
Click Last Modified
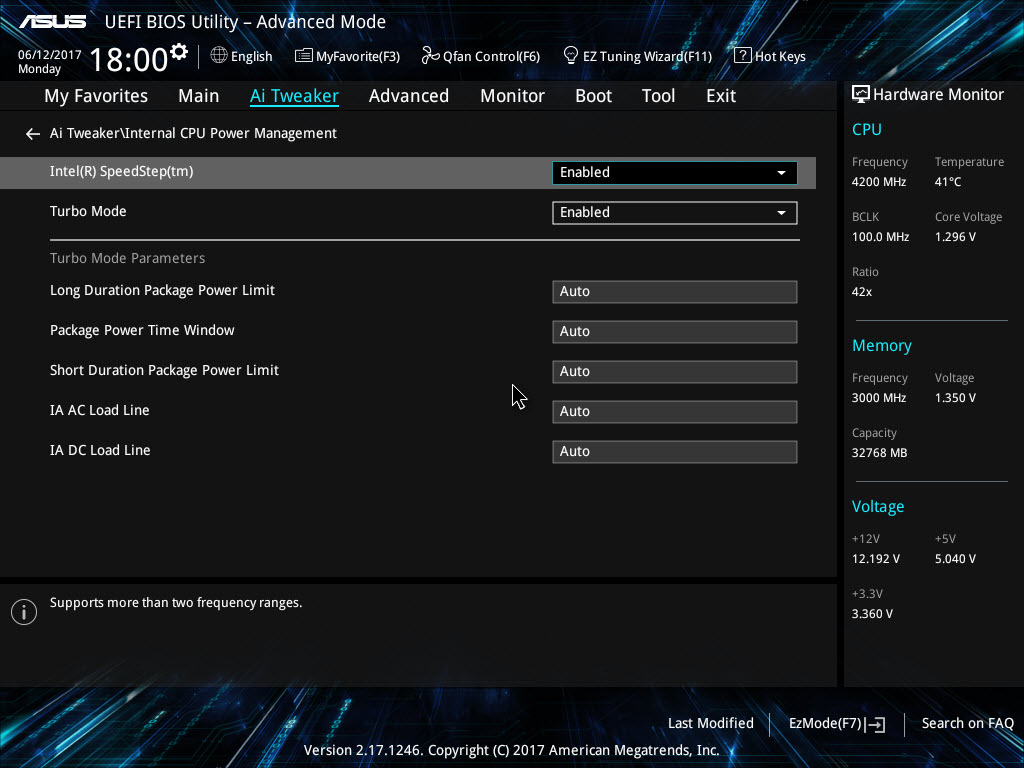tap(711, 724)
